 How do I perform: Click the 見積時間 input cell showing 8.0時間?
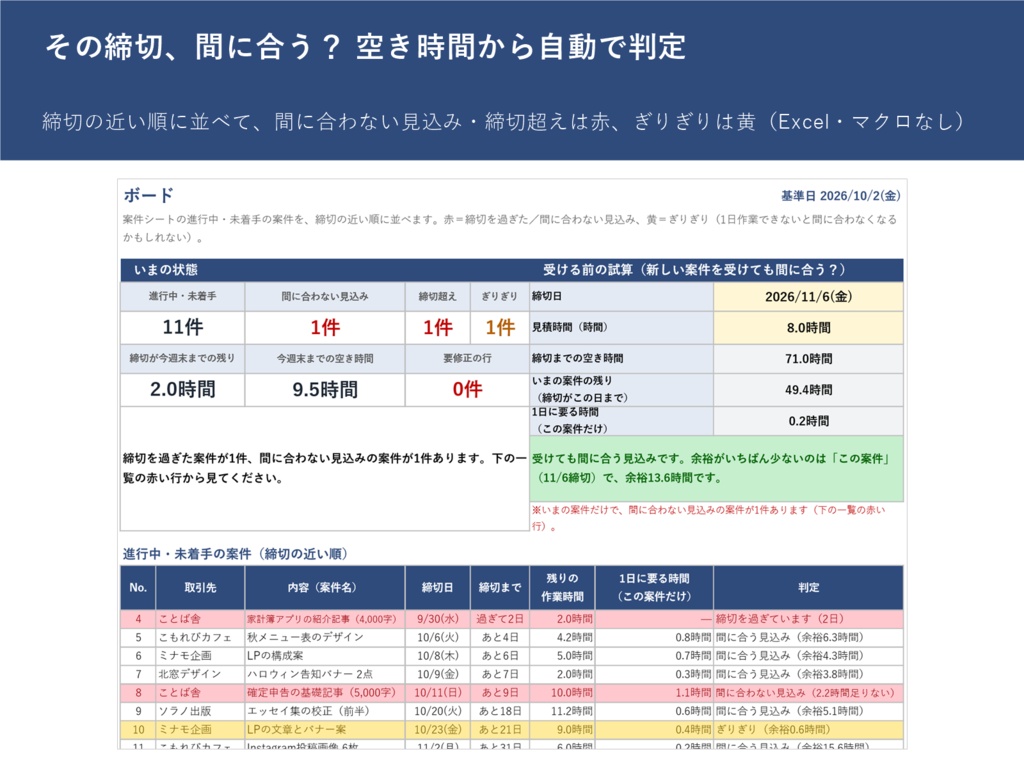pyautogui.click(x=808, y=328)
